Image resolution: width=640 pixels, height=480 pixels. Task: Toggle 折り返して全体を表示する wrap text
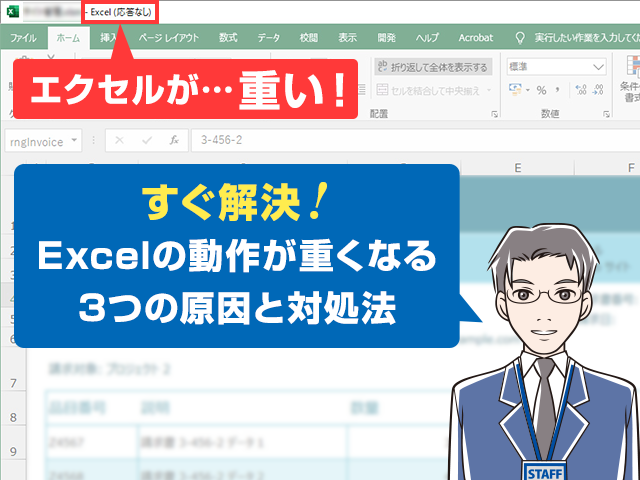tap(433, 67)
